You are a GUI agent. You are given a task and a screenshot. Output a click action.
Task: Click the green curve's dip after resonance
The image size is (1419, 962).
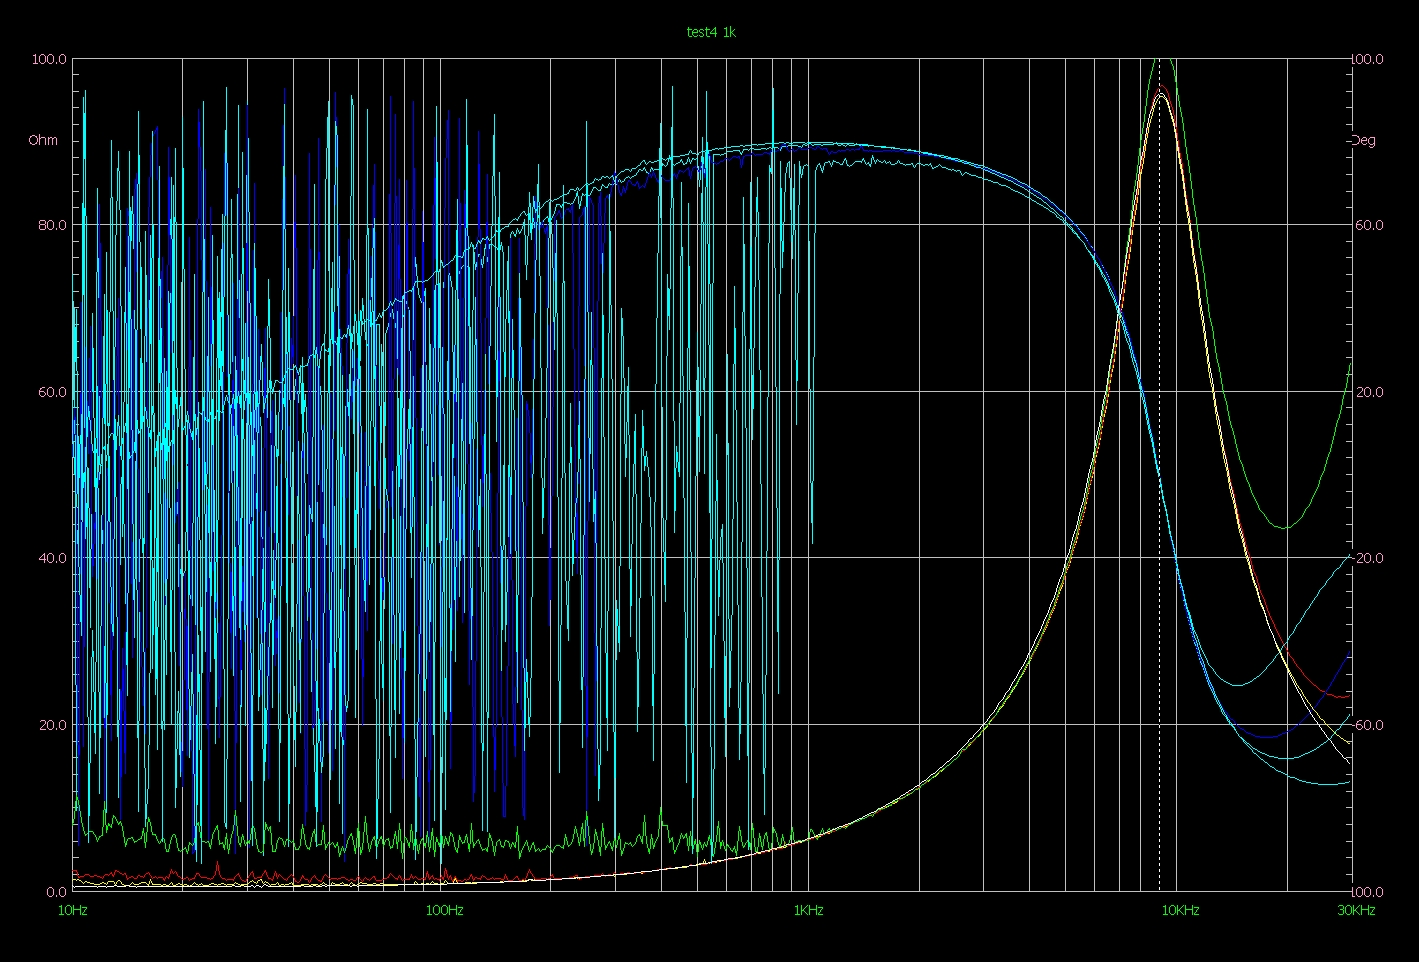pos(1286,526)
